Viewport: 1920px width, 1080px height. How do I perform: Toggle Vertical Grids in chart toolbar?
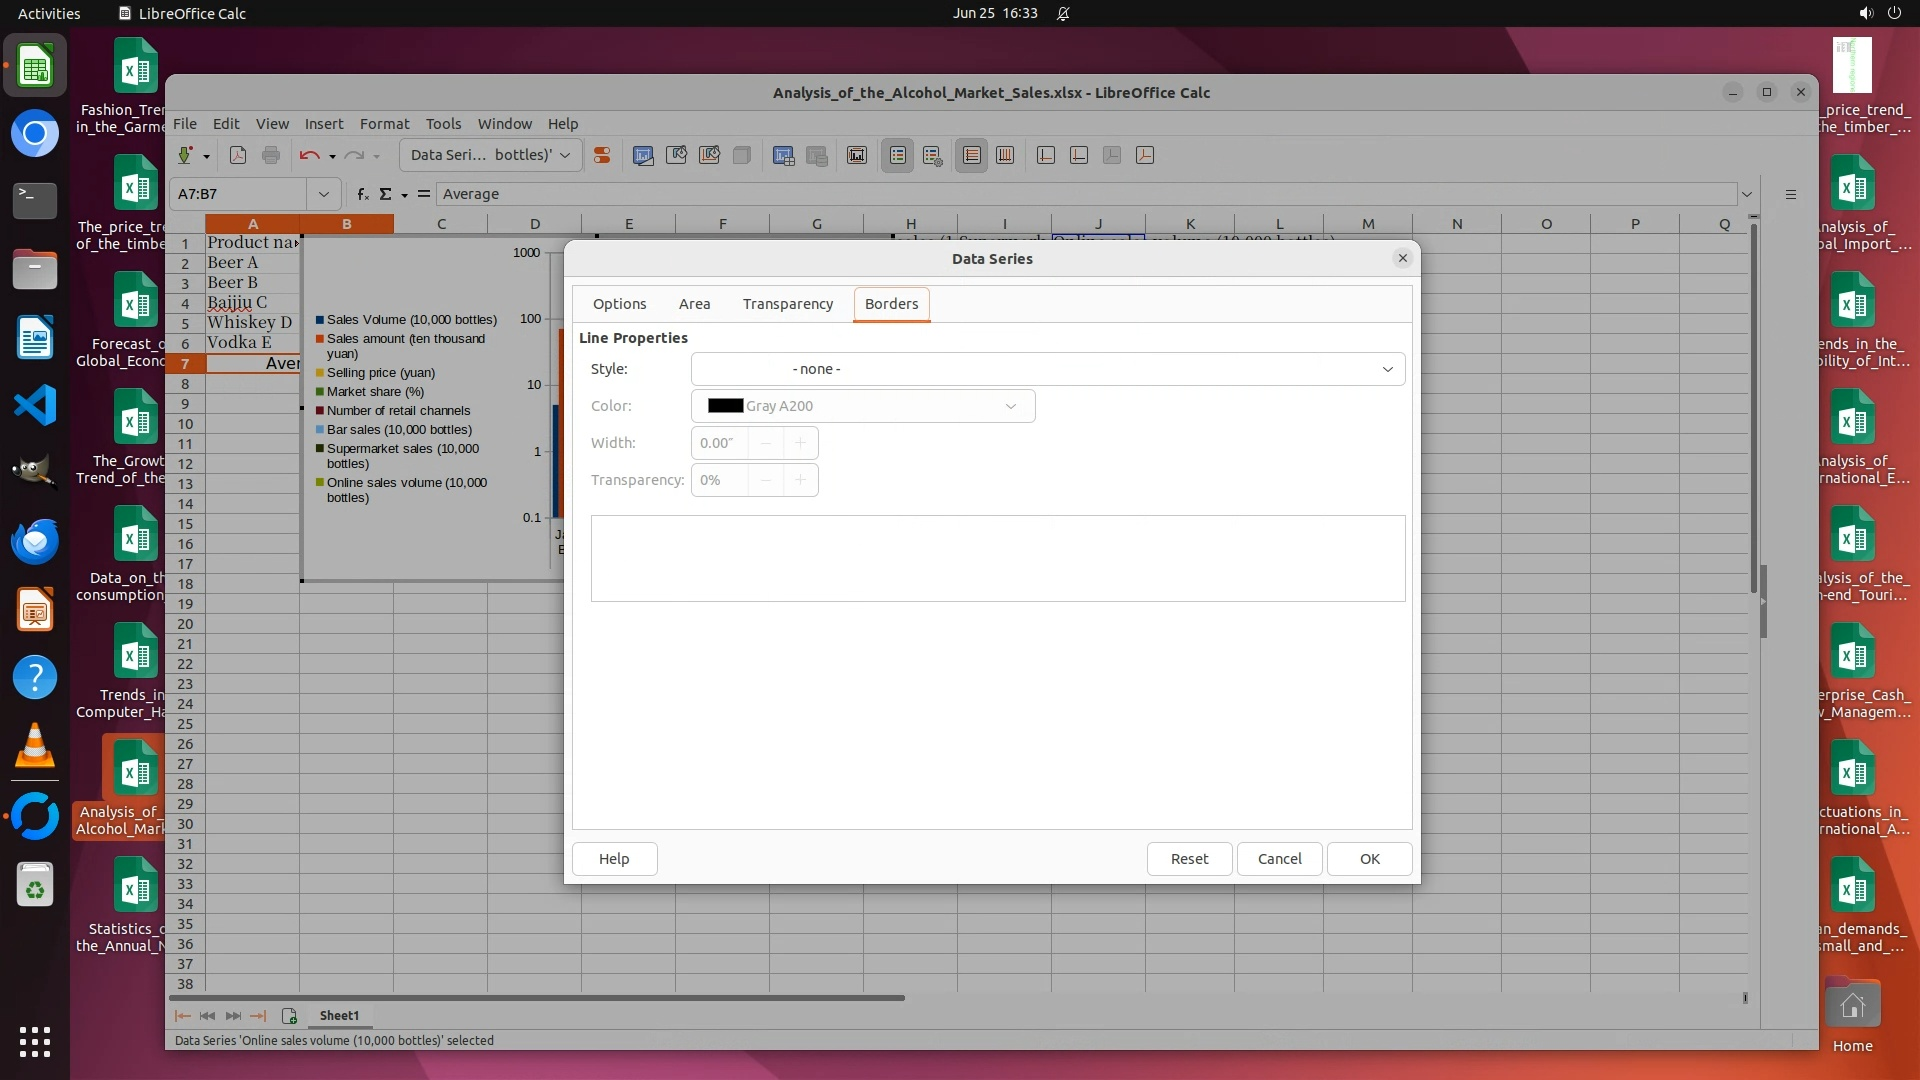(x=1005, y=155)
